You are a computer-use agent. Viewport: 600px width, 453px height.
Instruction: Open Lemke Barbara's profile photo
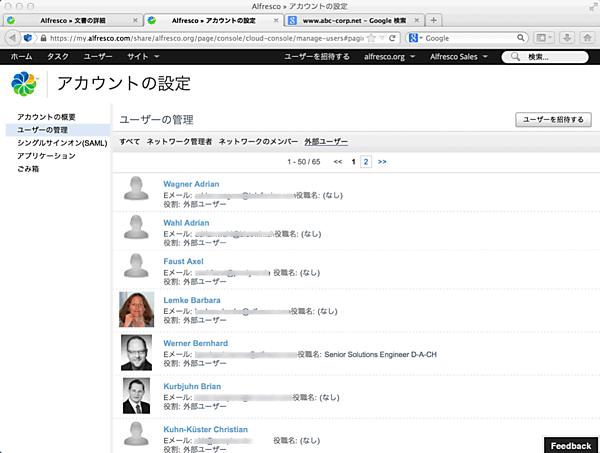[x=136, y=309]
